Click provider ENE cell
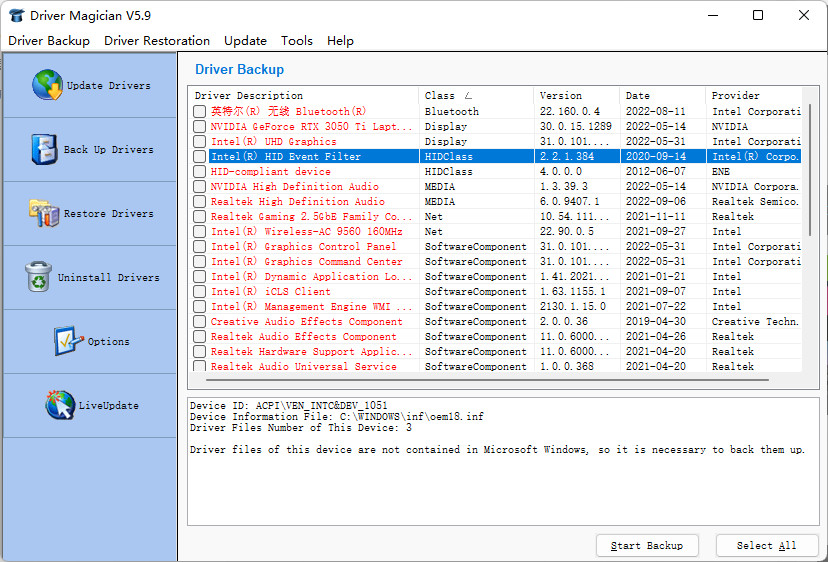Screen dimensions: 828x562 click(720, 172)
